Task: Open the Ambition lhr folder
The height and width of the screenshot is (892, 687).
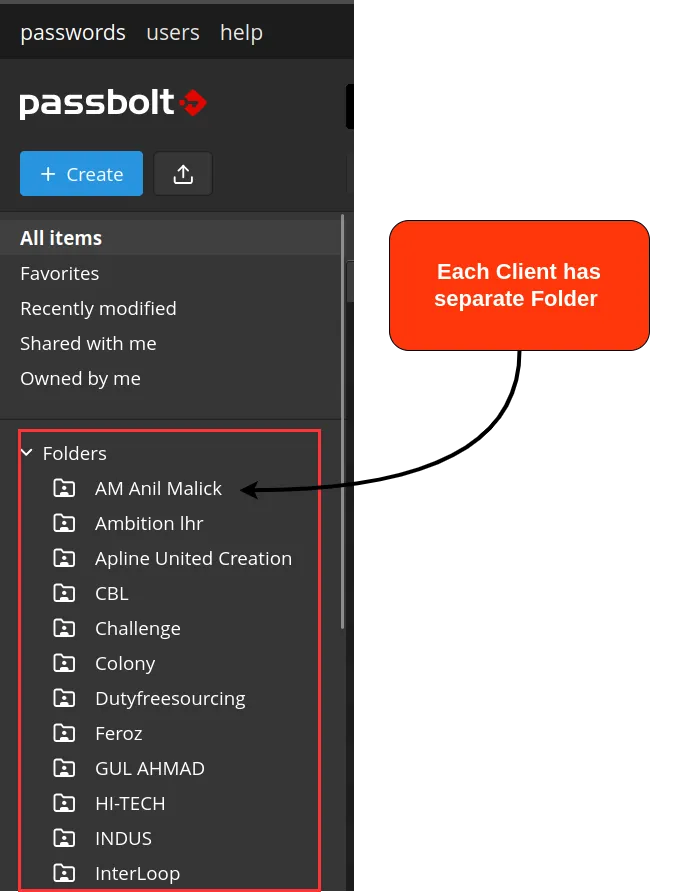Action: point(149,523)
